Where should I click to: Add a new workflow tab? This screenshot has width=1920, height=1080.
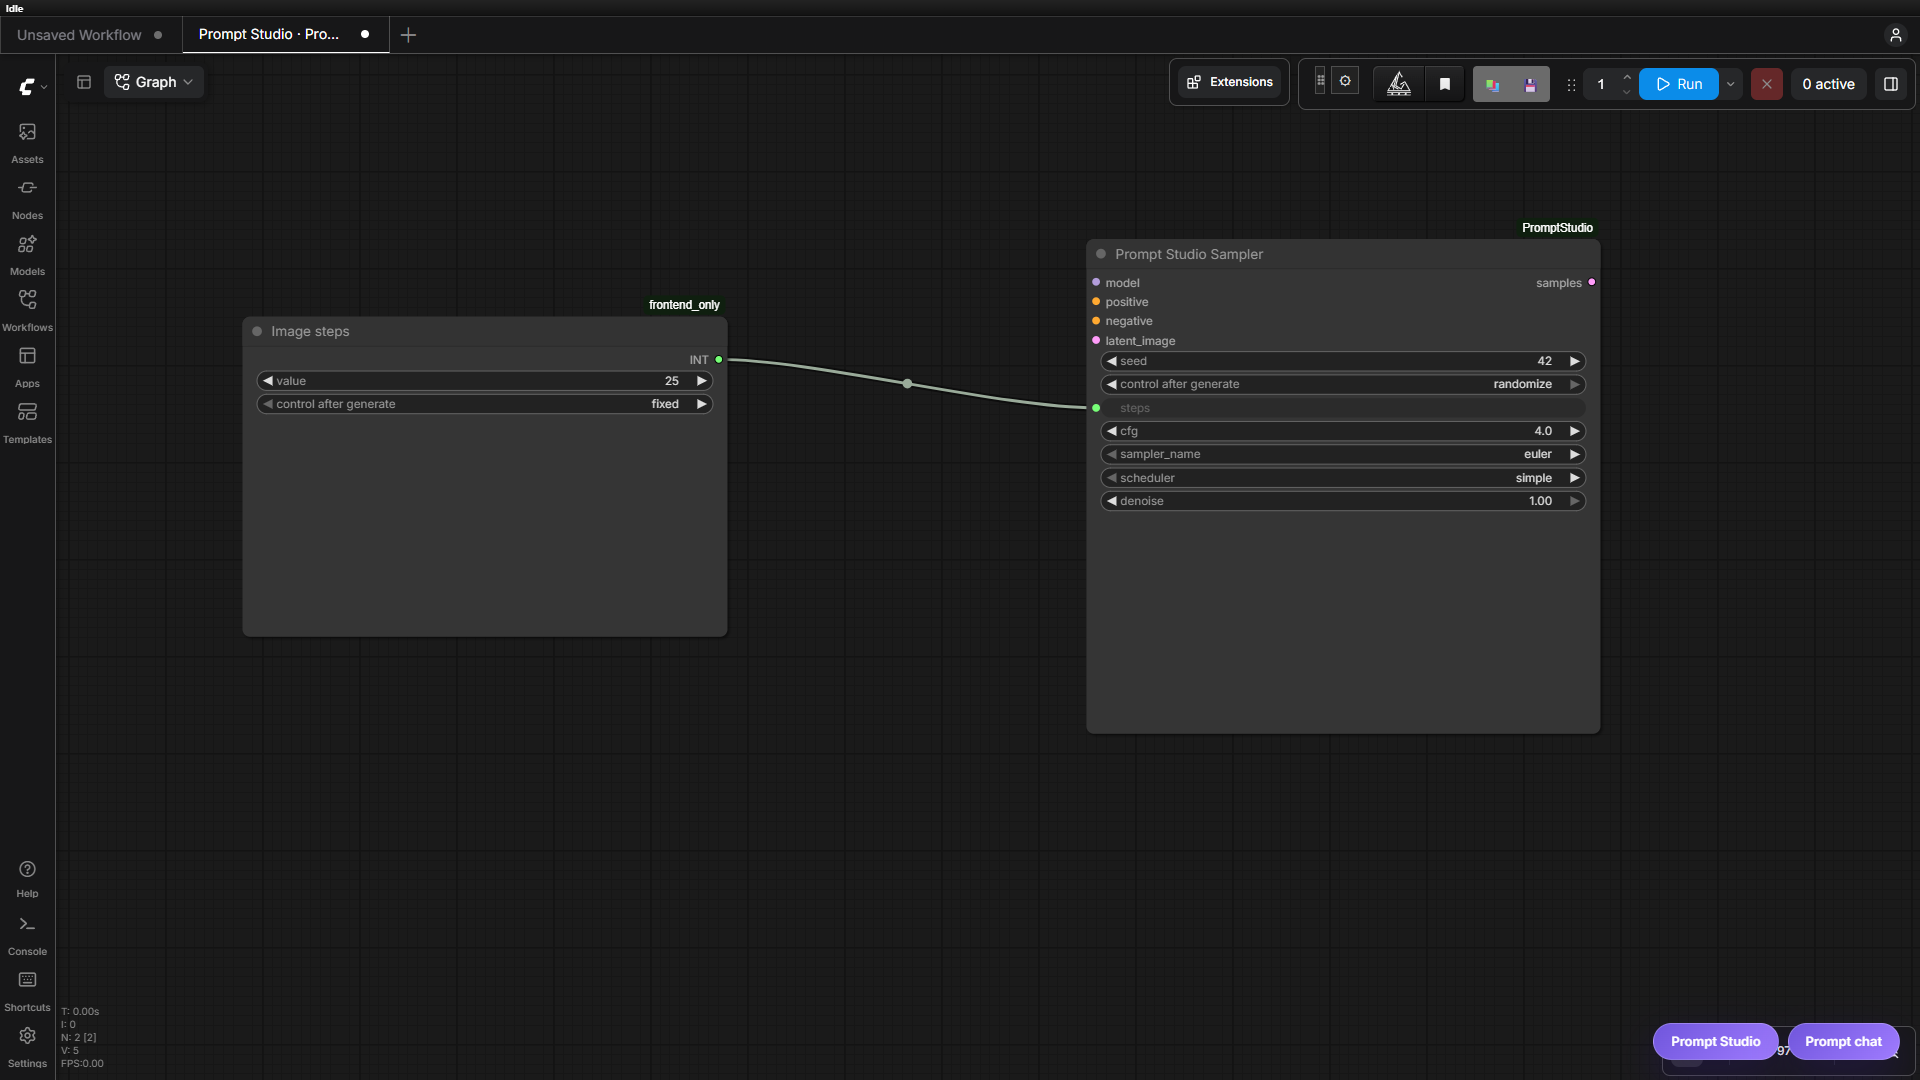tap(408, 35)
